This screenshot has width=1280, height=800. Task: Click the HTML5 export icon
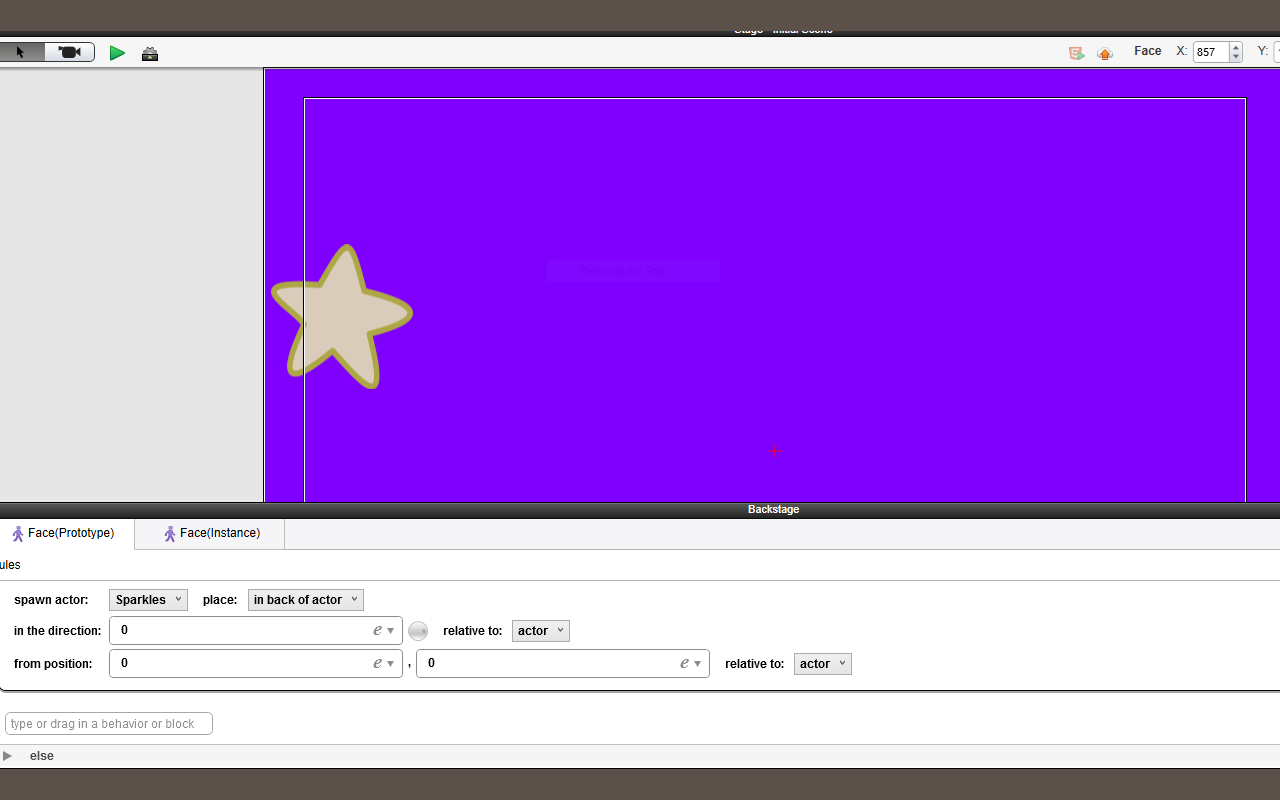(1077, 52)
